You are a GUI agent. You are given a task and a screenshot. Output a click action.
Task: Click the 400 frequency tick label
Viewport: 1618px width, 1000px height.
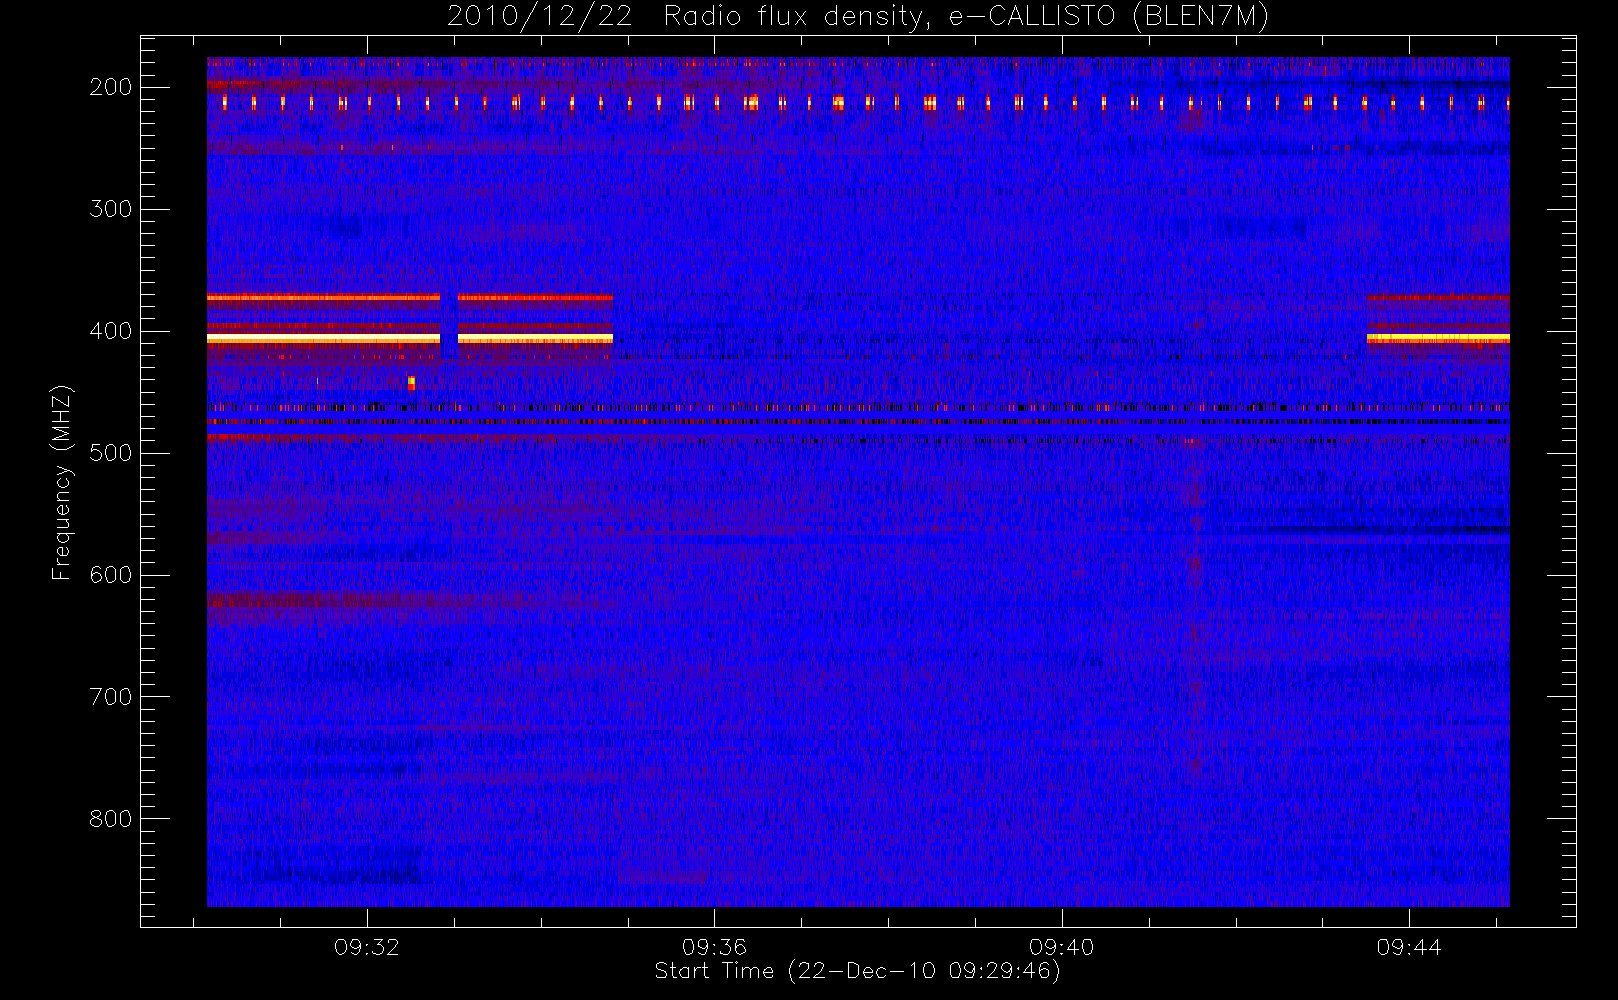click(x=111, y=331)
